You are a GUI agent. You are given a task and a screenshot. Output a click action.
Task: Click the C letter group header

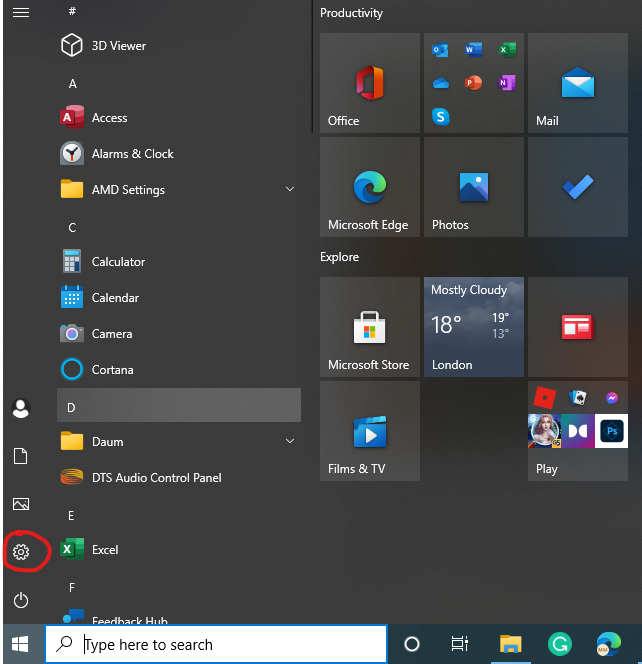tap(72, 227)
